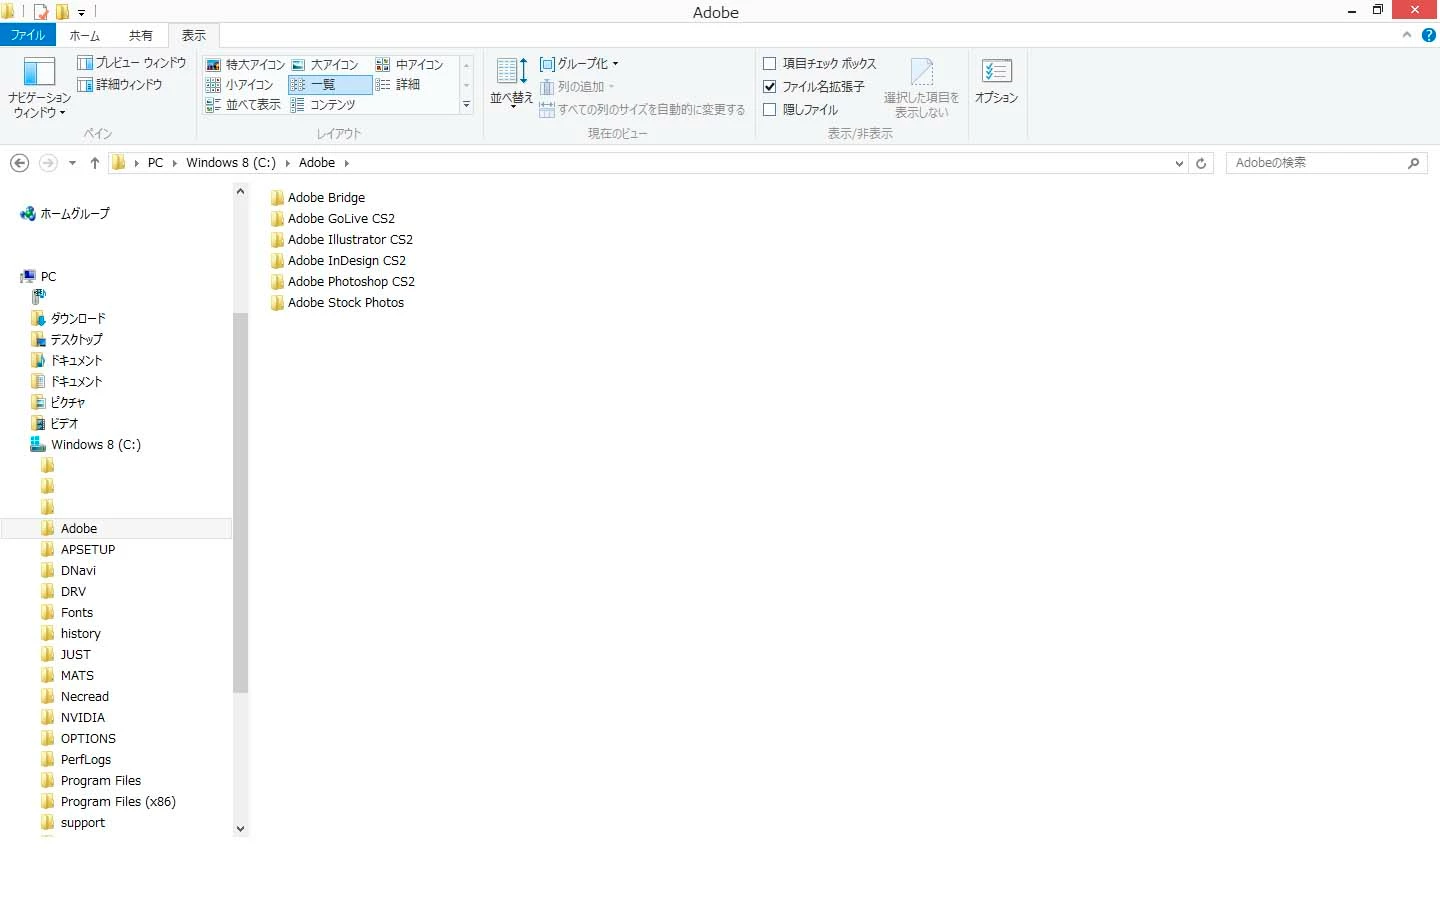
Task: Open the Adobe GoLive CS2 folder
Action: click(x=333, y=219)
